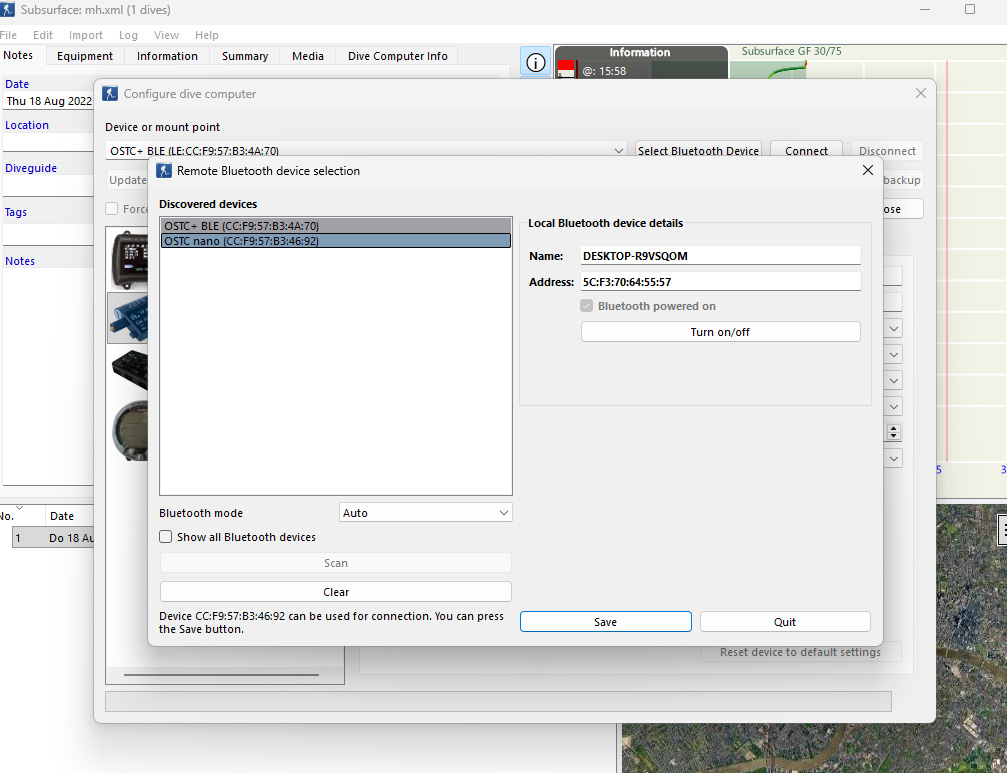Open the File menu
The image size is (1007, 773).
click(x=8, y=35)
